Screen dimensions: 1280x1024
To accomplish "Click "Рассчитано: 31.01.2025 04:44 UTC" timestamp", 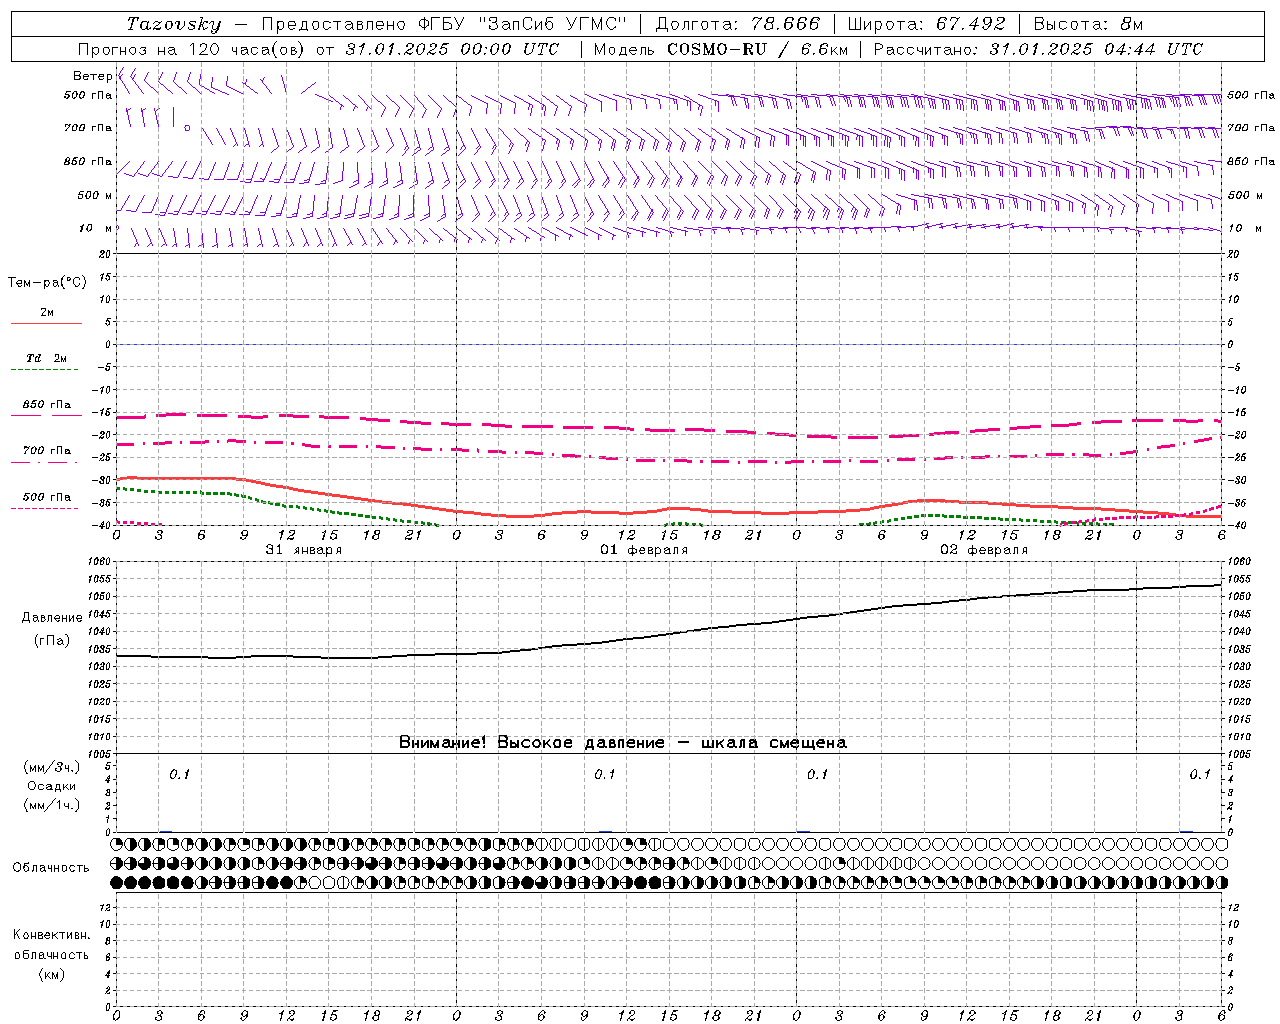I will (x=1038, y=49).
